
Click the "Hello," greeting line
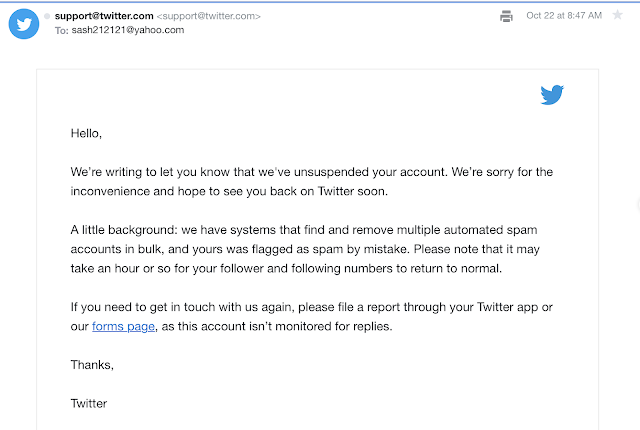pos(86,132)
